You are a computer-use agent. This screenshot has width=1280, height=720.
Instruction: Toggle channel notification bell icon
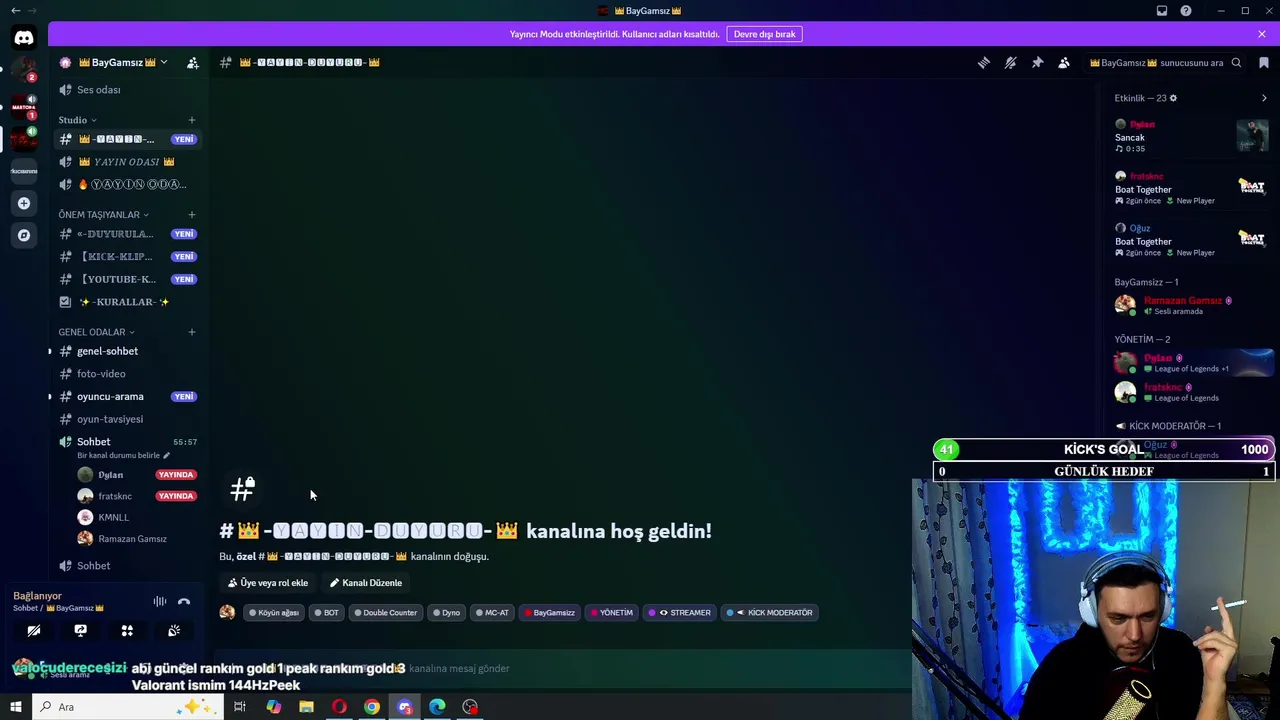click(x=1011, y=63)
